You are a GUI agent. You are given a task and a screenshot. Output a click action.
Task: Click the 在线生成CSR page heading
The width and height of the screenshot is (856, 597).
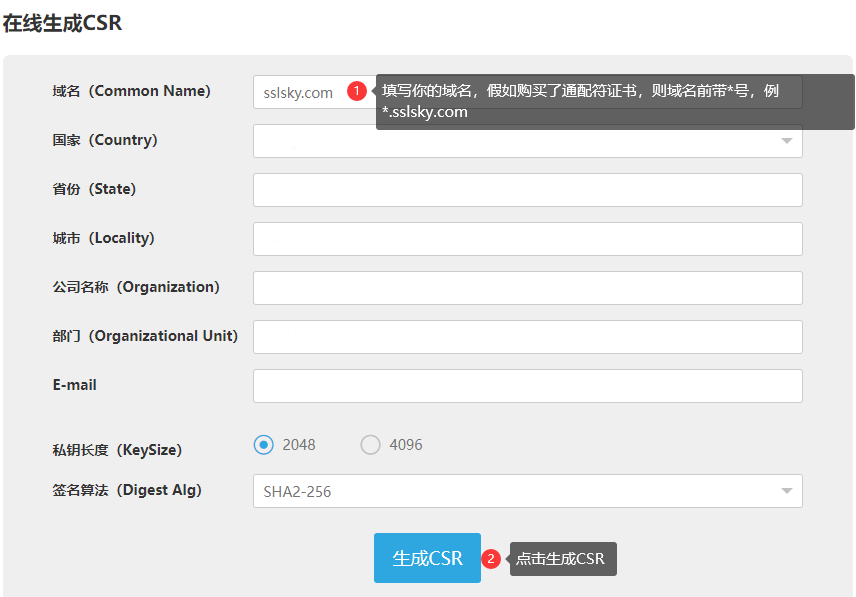coord(62,23)
